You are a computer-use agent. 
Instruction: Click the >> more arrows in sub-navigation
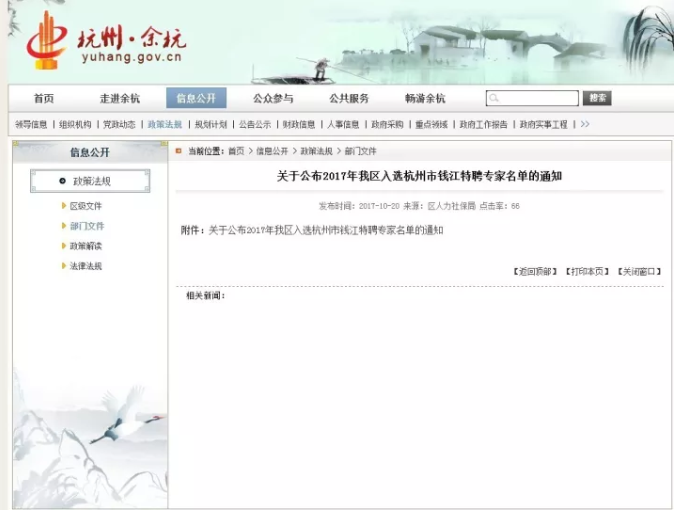(585, 125)
